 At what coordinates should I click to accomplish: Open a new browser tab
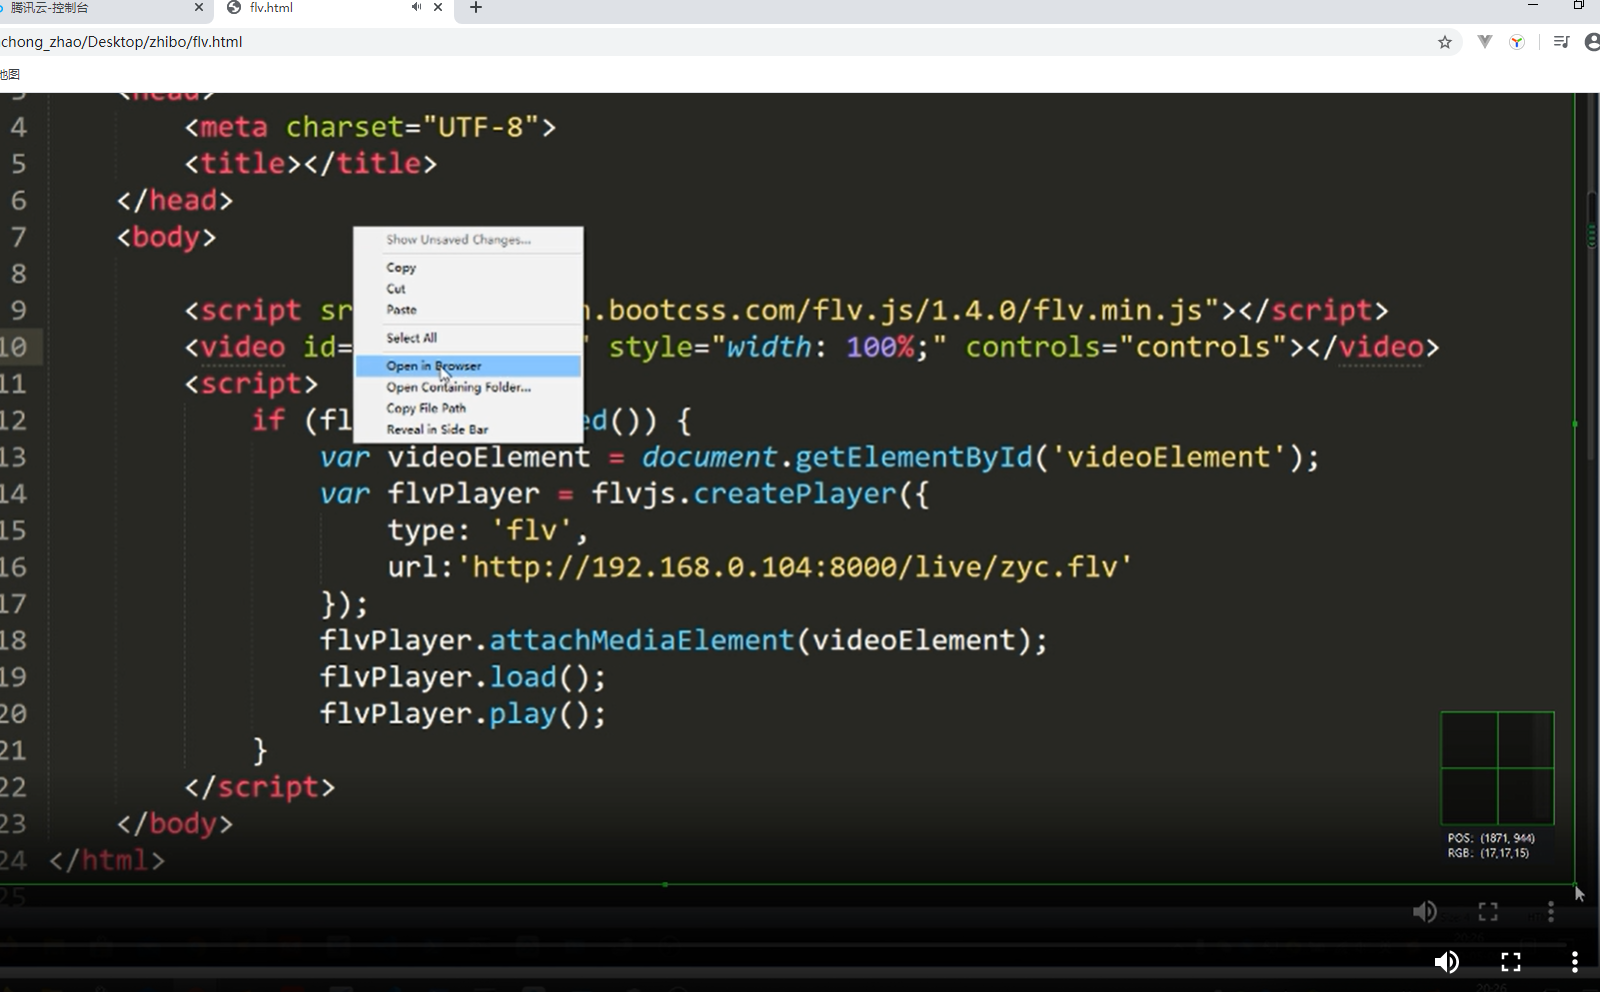pos(476,7)
